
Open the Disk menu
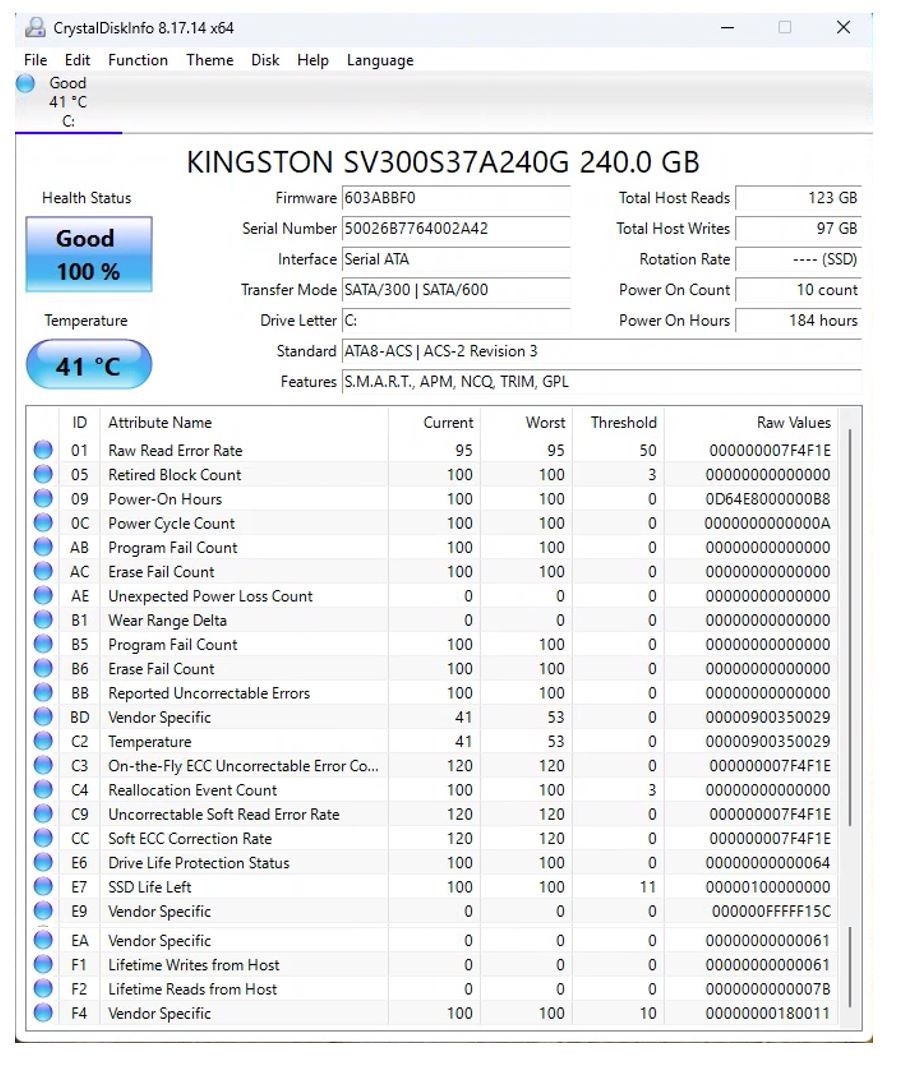tap(265, 60)
